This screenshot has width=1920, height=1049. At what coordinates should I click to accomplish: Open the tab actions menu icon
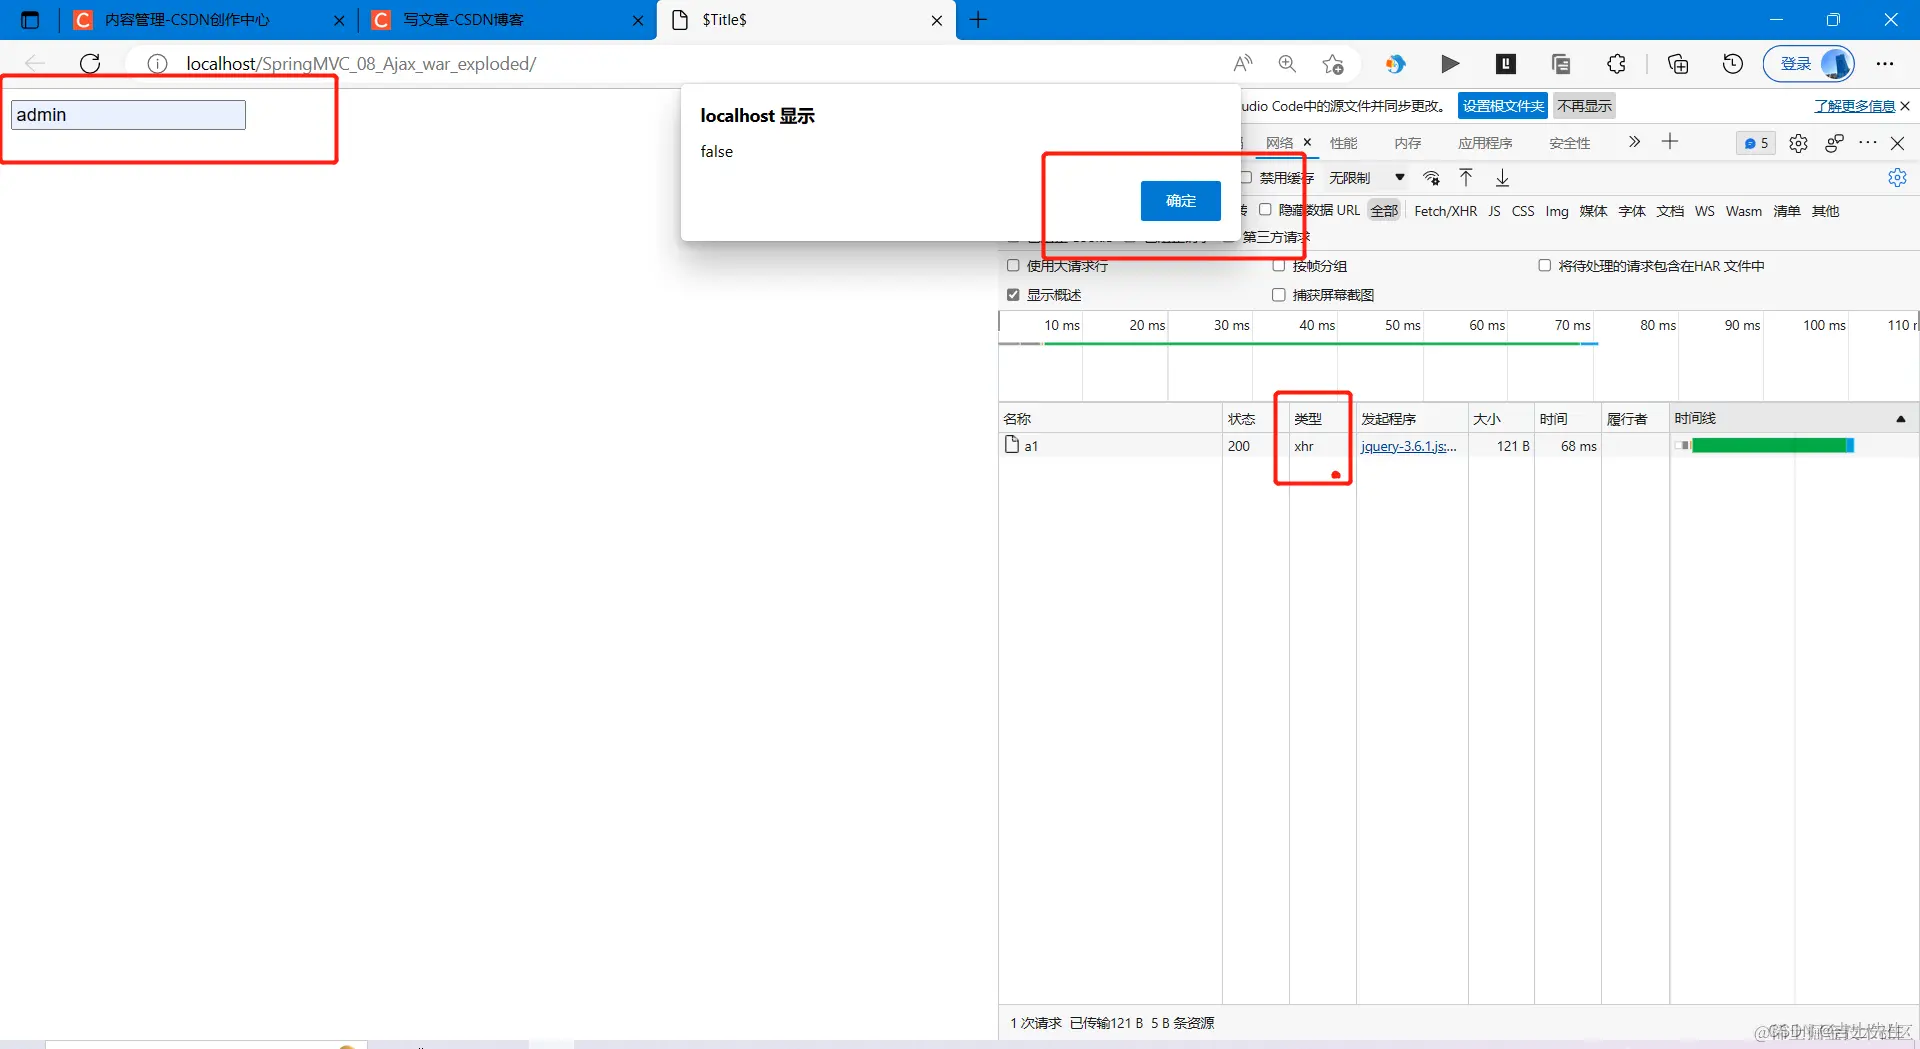tap(30, 20)
